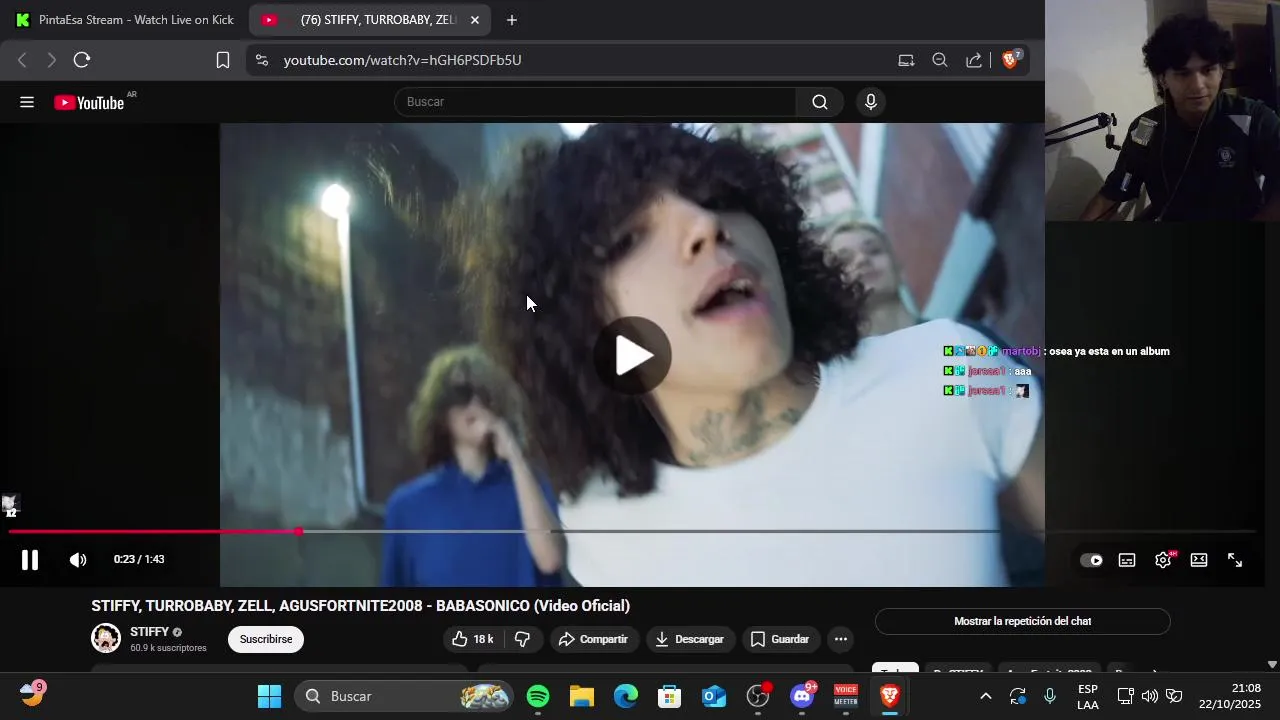Screen dimensions: 1280x720
Task: Seek on the video progress bar
Action: click(632, 531)
